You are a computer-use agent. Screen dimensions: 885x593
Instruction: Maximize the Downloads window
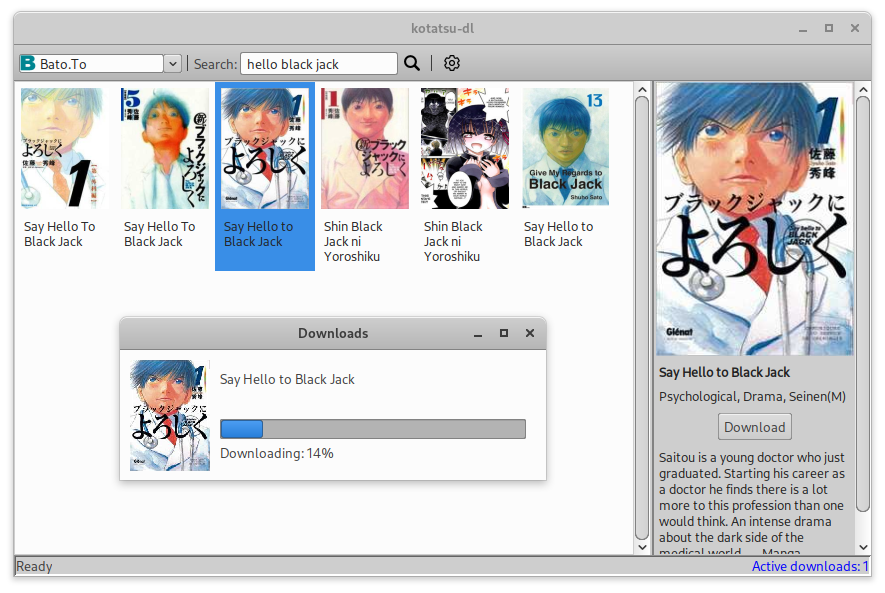pos(504,333)
